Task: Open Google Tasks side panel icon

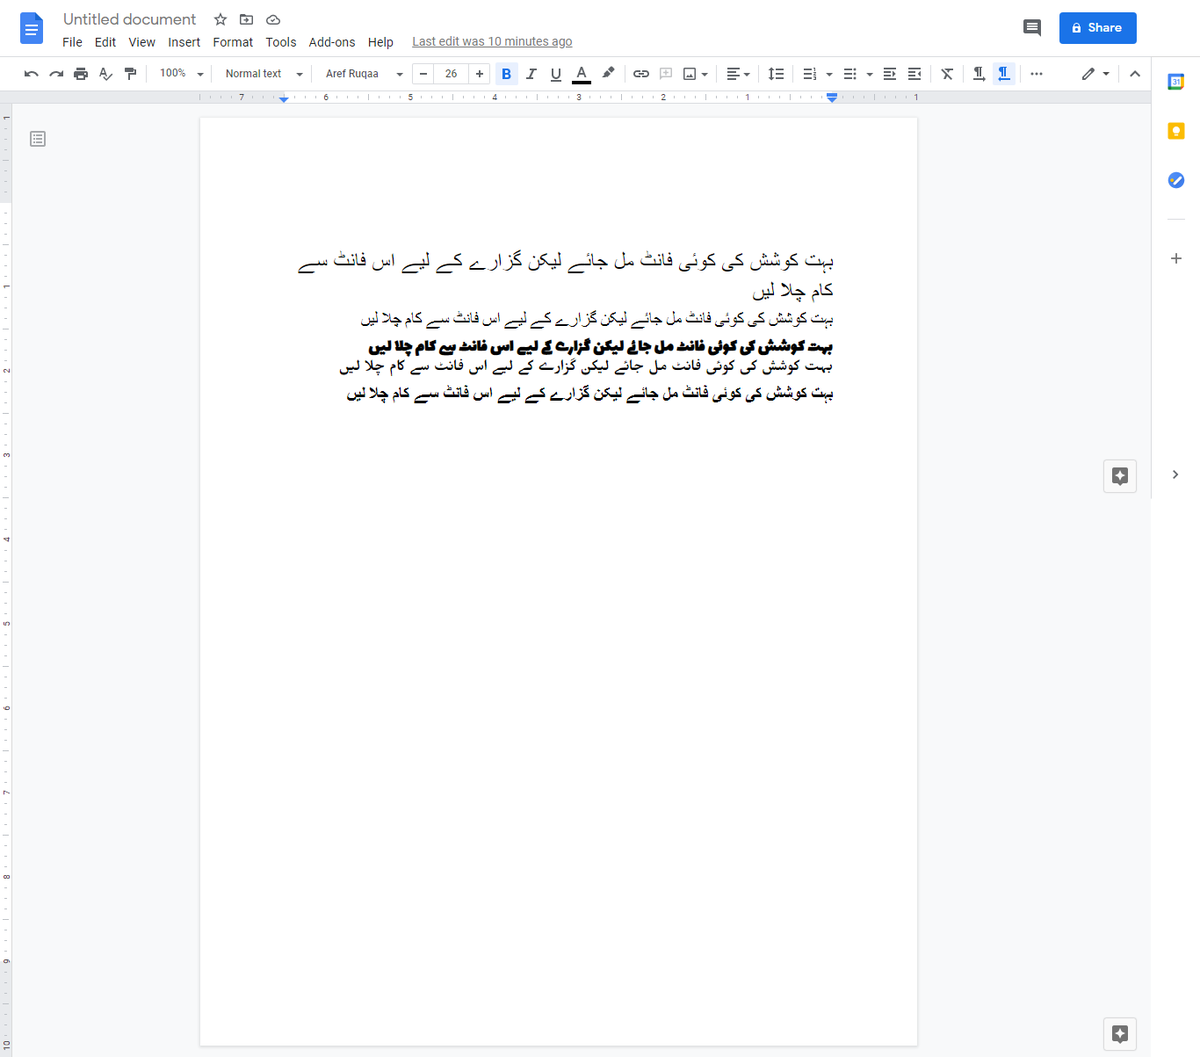Action: (1176, 180)
